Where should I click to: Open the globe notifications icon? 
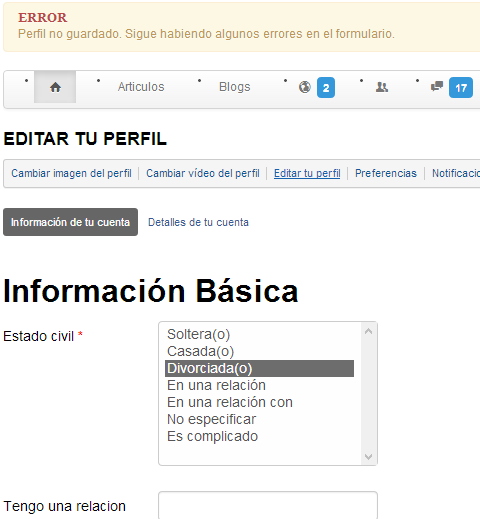tap(304, 87)
